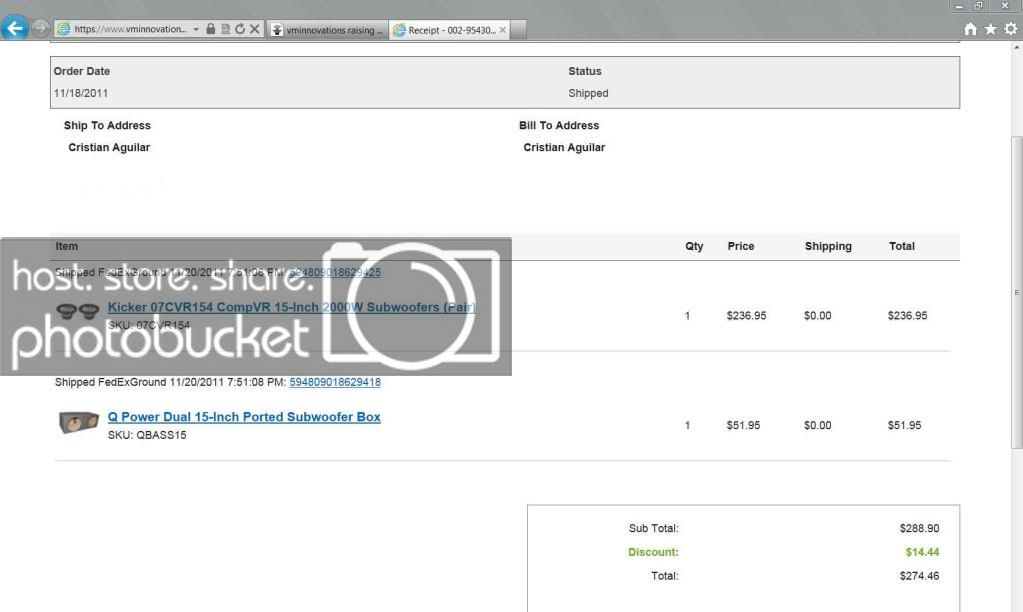Stop loading with the address bar X icon
Viewport: 1023px width, 612px height.
point(255,29)
